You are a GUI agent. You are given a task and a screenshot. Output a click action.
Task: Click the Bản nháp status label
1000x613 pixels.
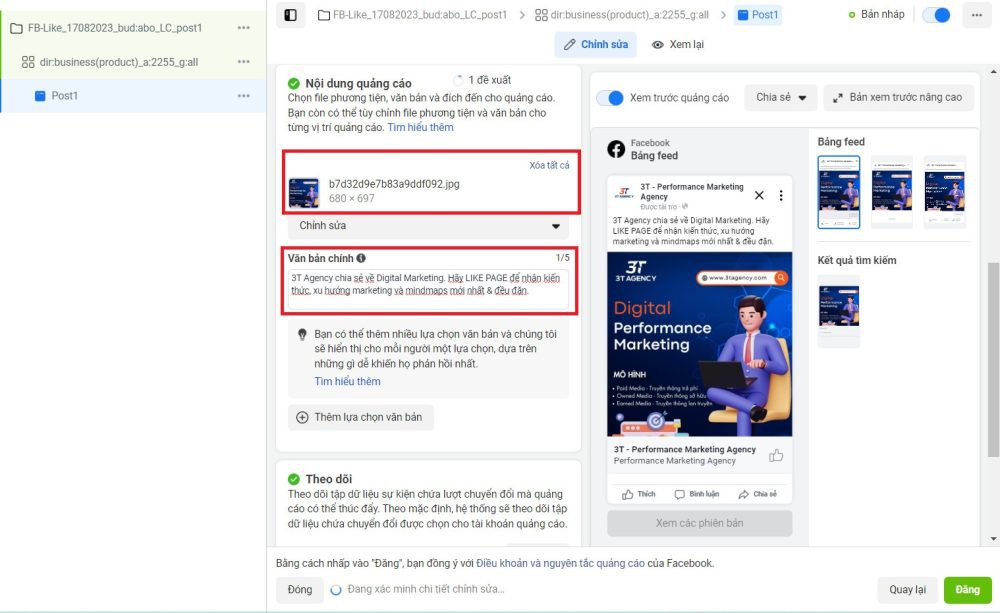pyautogui.click(x=882, y=15)
